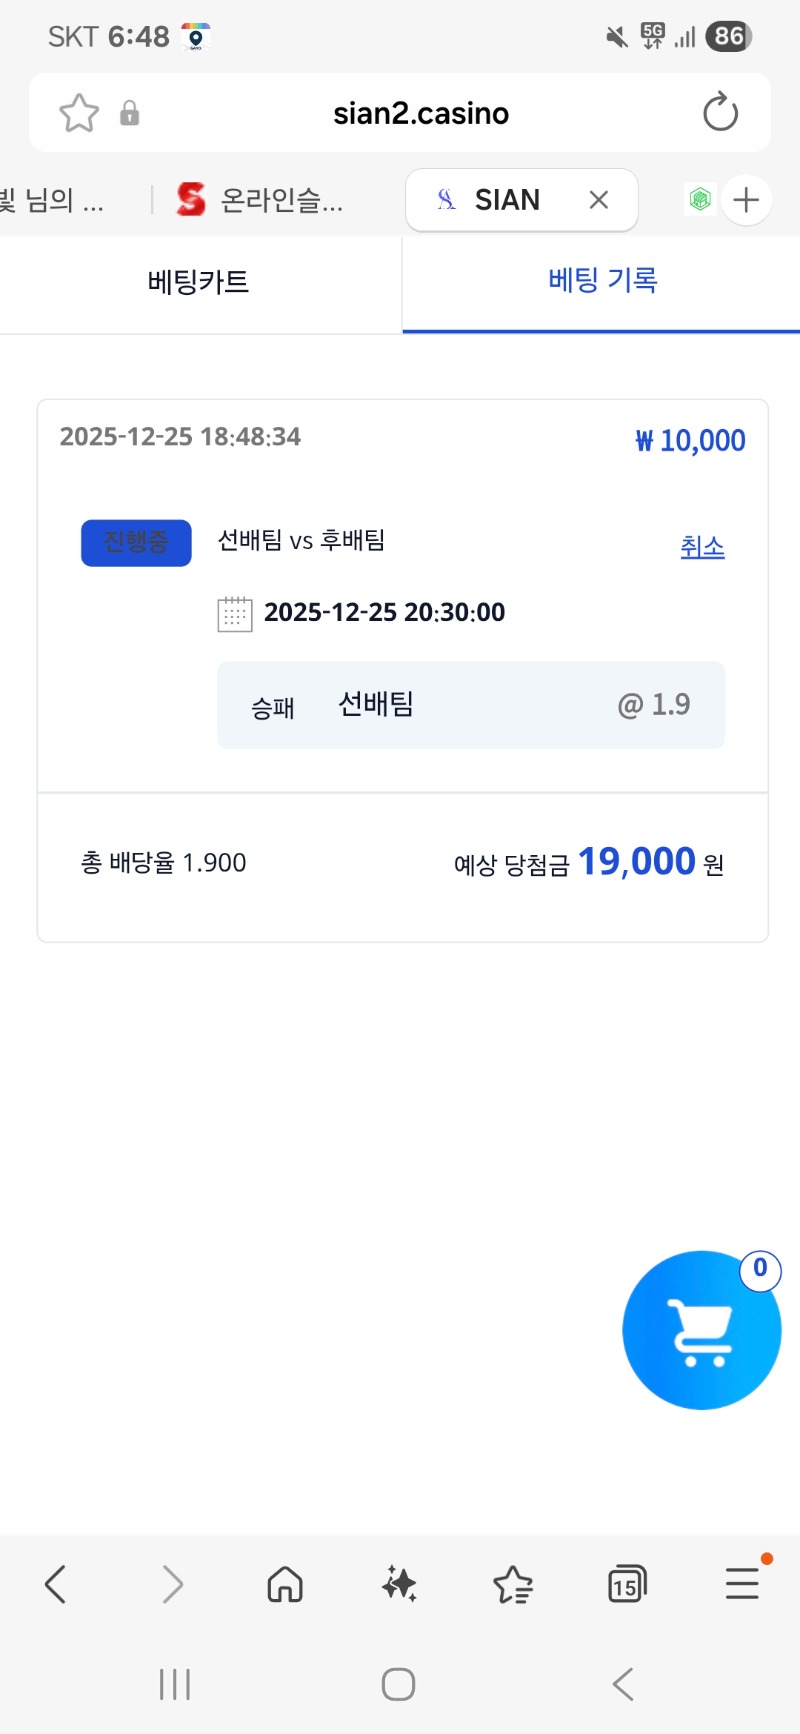Click the 취소 cancel link
Image resolution: width=800 pixels, height=1734 pixels.
702,547
